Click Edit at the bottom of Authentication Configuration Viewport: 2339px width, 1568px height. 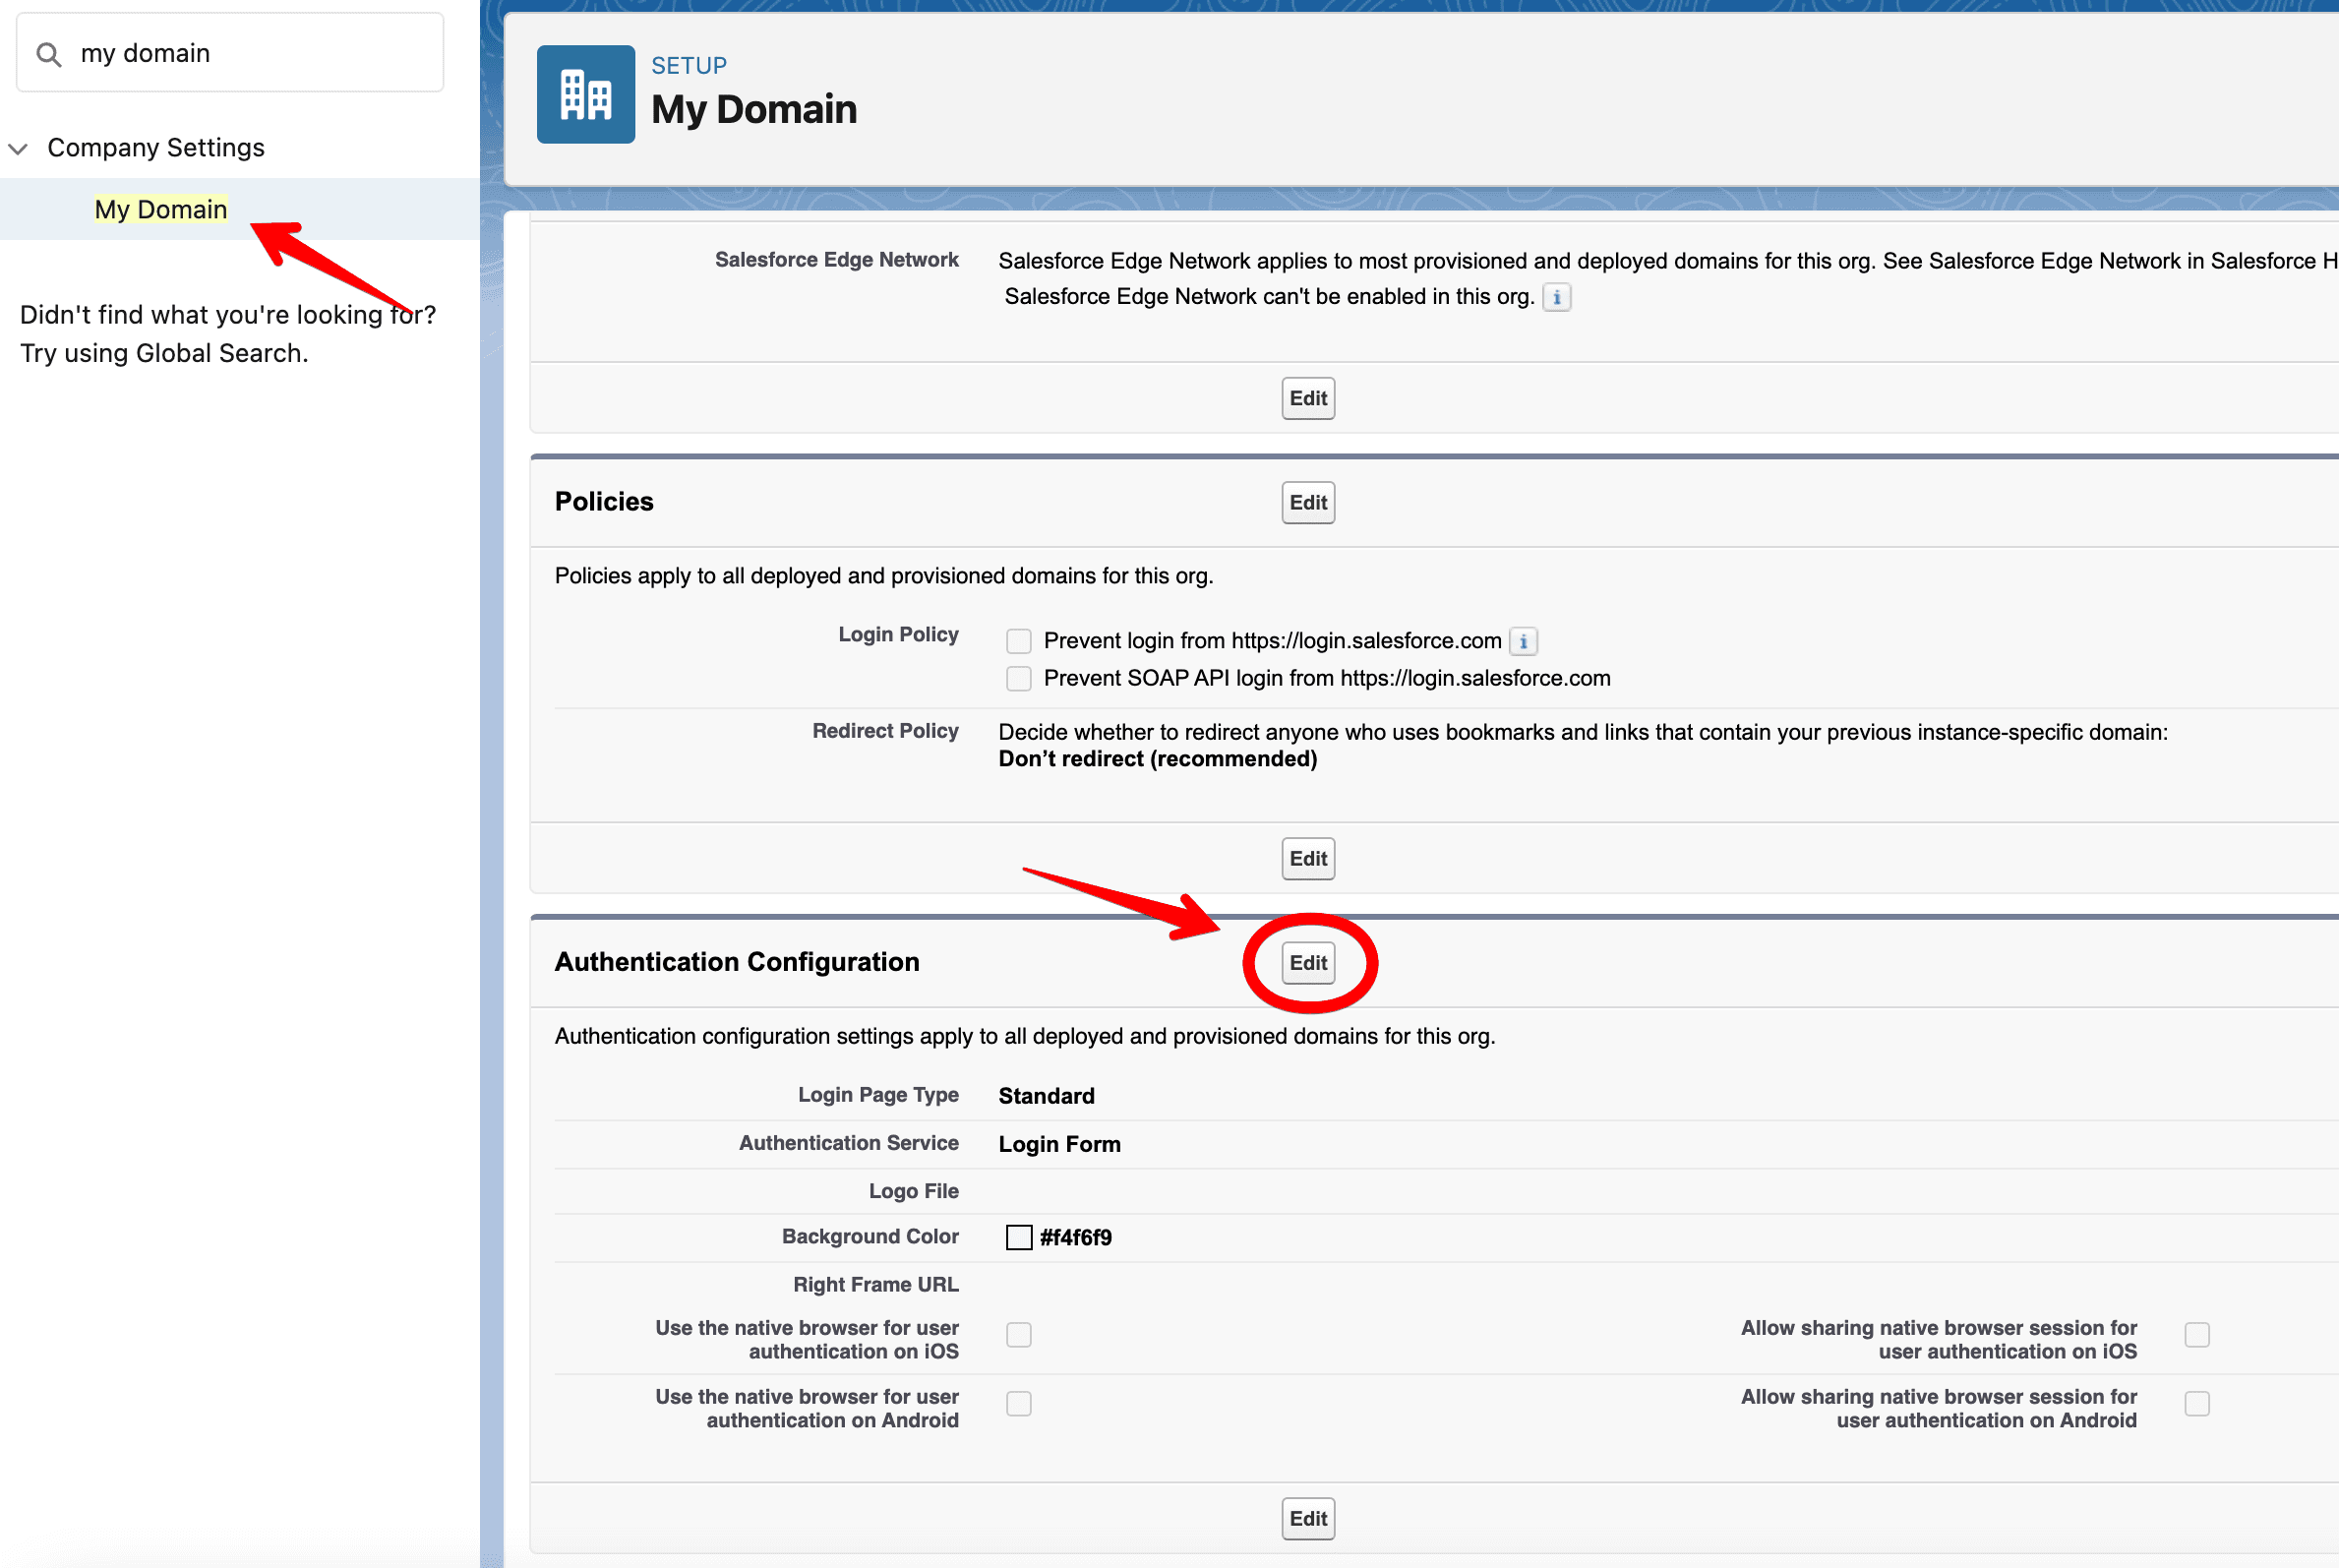click(x=1307, y=1518)
